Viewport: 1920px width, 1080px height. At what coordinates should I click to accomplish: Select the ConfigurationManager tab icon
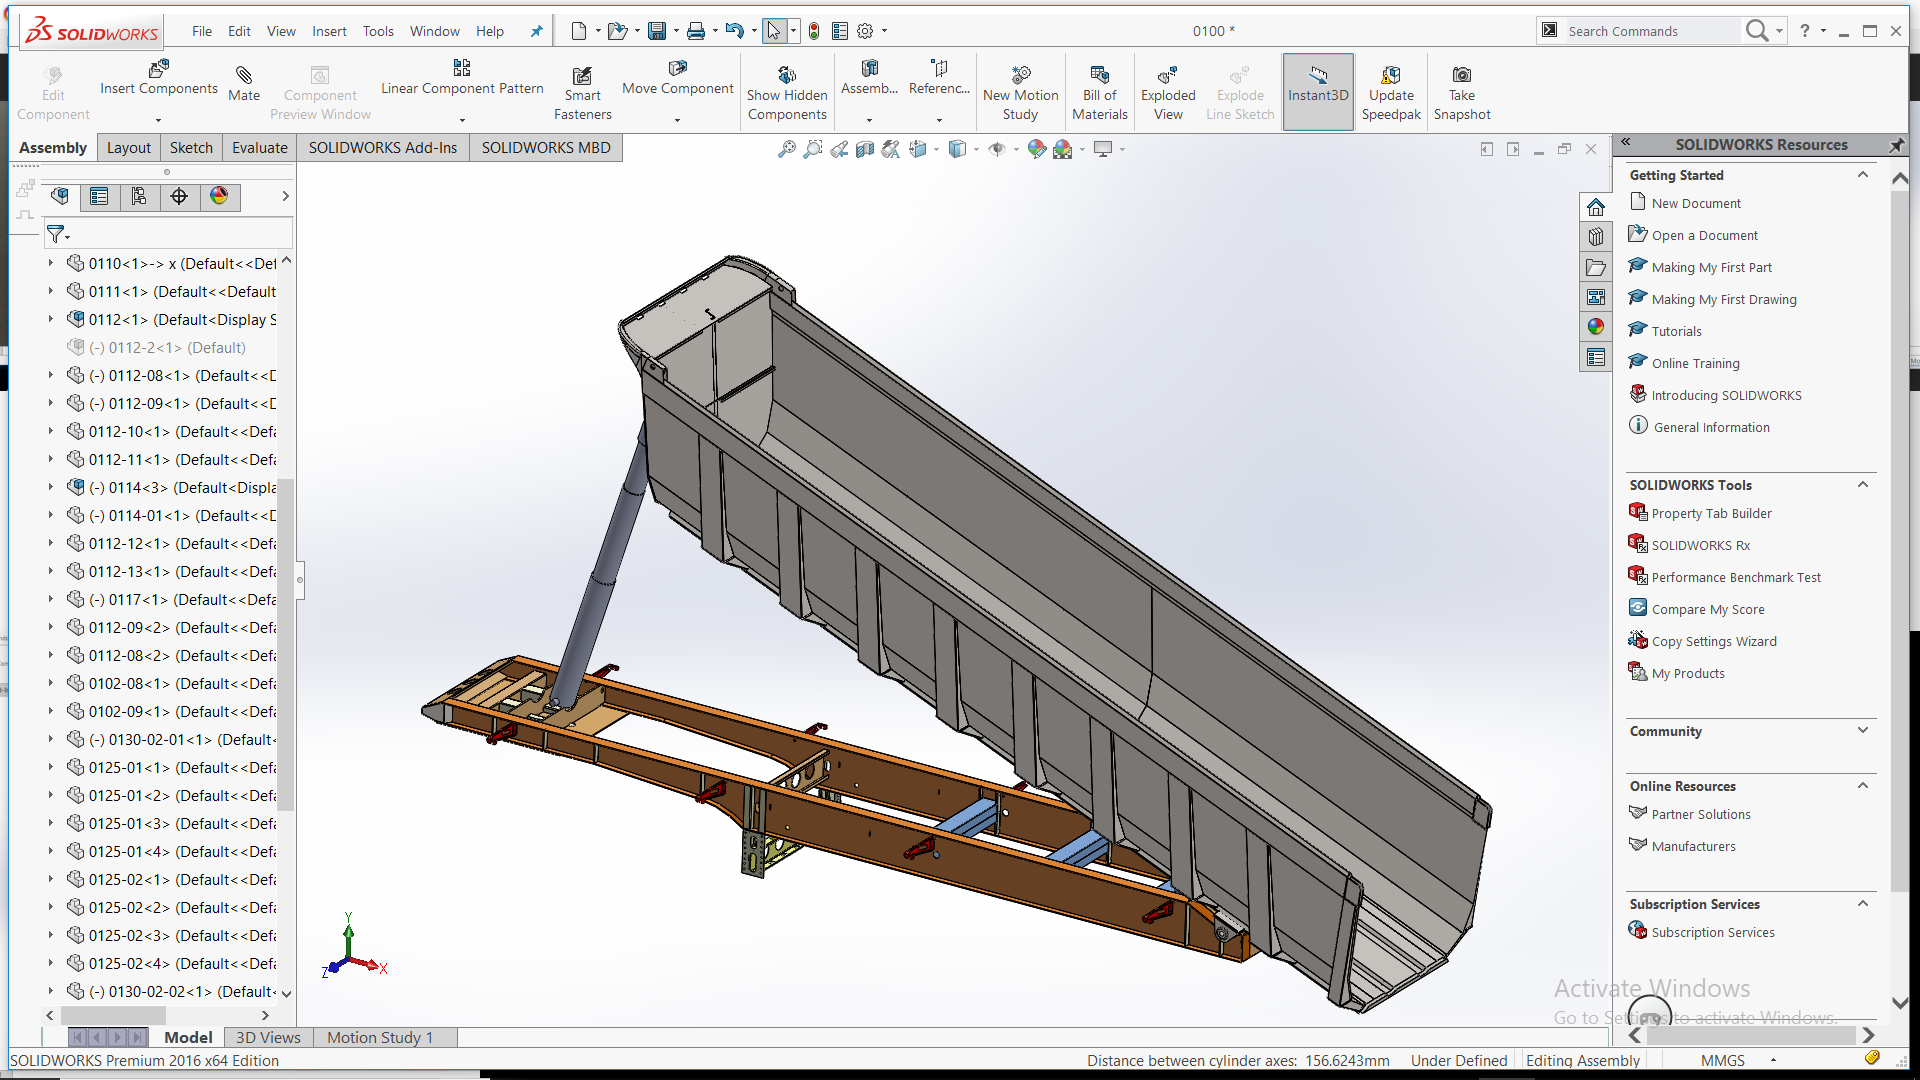tap(139, 196)
